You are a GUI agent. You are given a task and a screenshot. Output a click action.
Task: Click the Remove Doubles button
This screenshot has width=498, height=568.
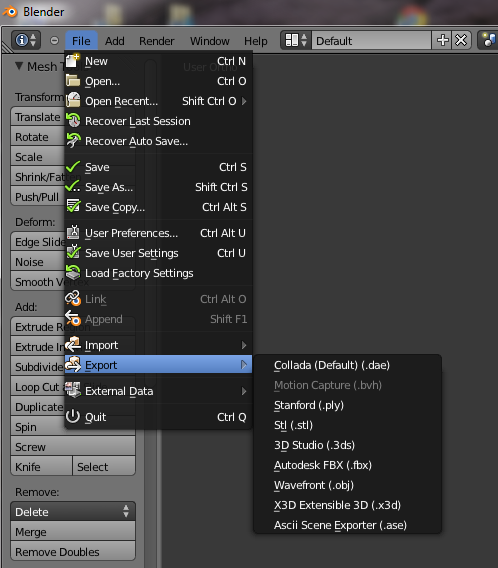click(x=73, y=551)
